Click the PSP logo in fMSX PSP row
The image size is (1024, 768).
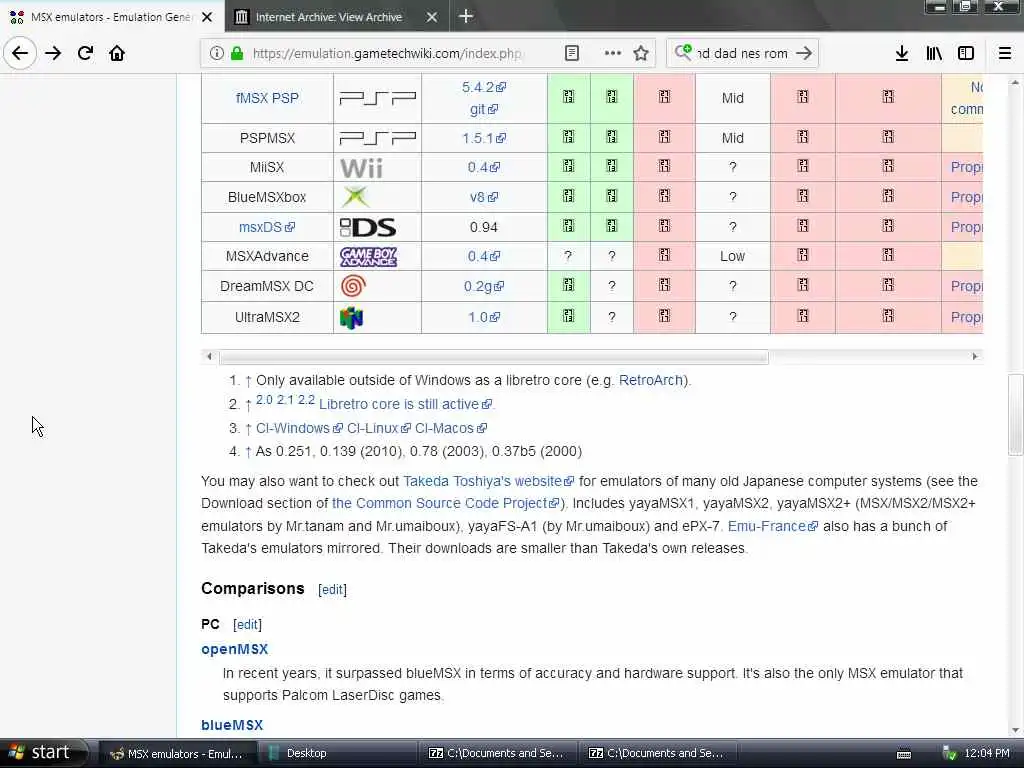click(x=377, y=98)
